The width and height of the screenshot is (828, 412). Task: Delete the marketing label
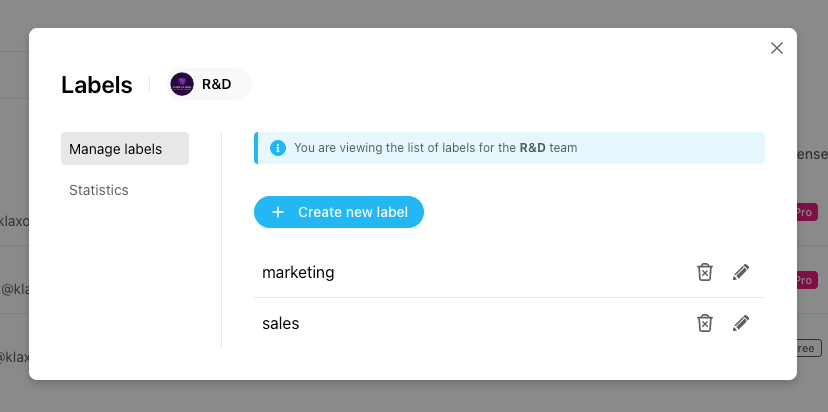(705, 272)
